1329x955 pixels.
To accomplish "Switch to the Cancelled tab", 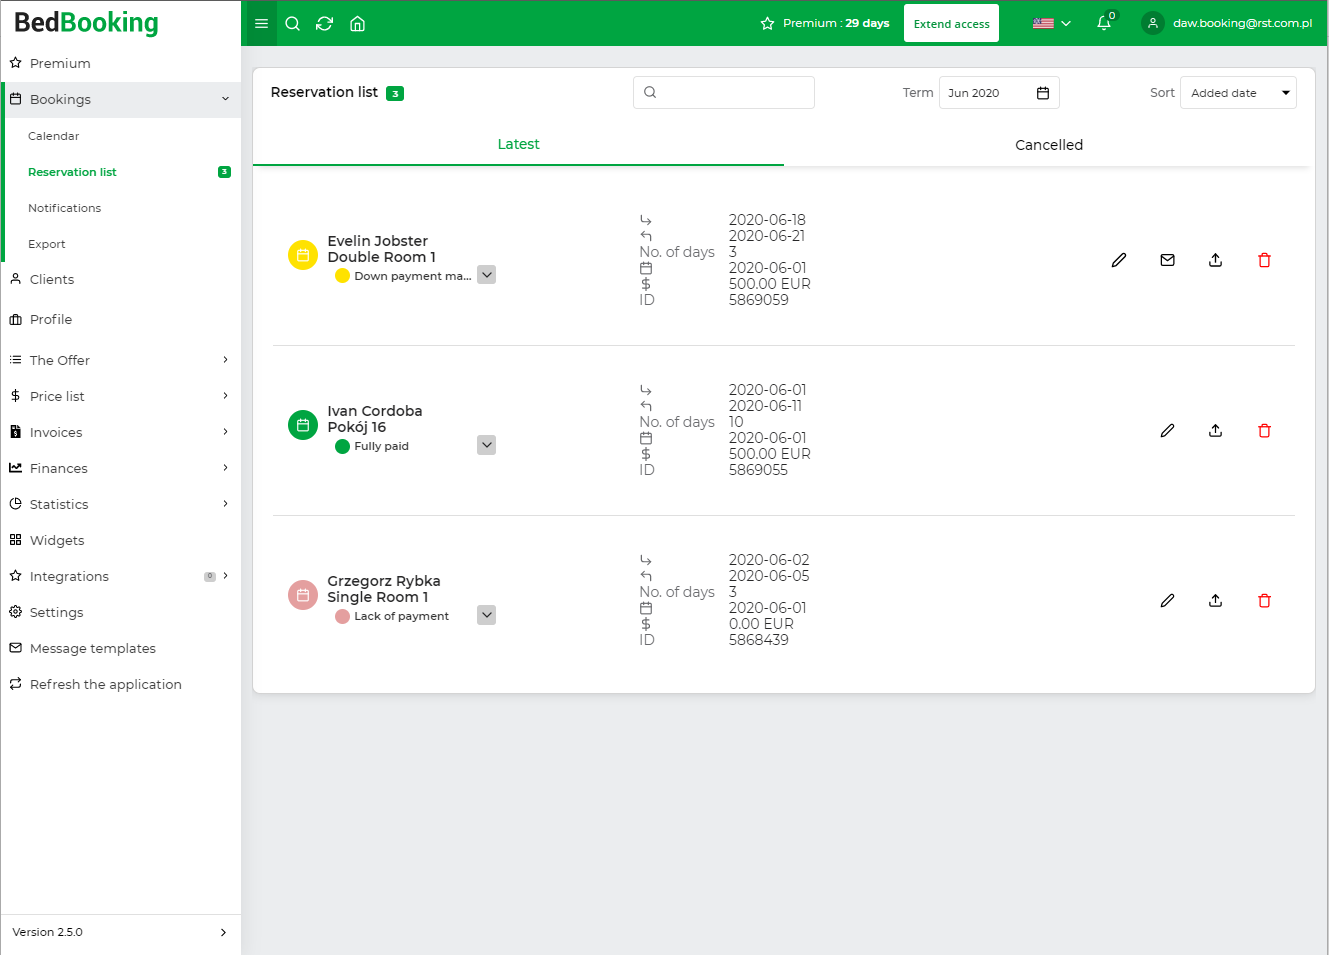I will click(x=1049, y=145).
